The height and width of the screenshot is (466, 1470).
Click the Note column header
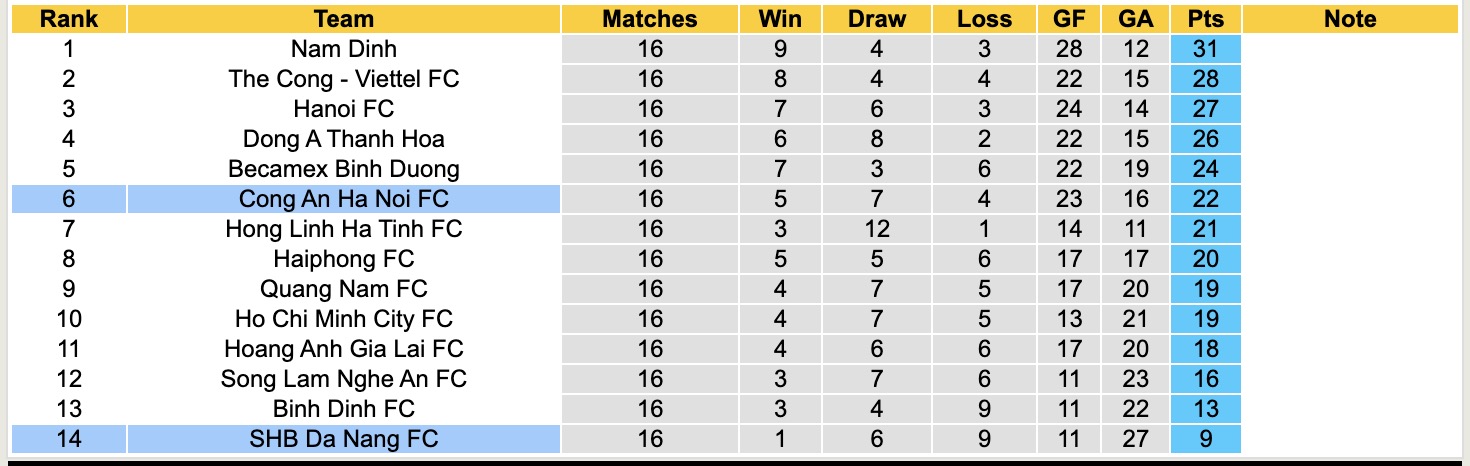coord(1350,19)
